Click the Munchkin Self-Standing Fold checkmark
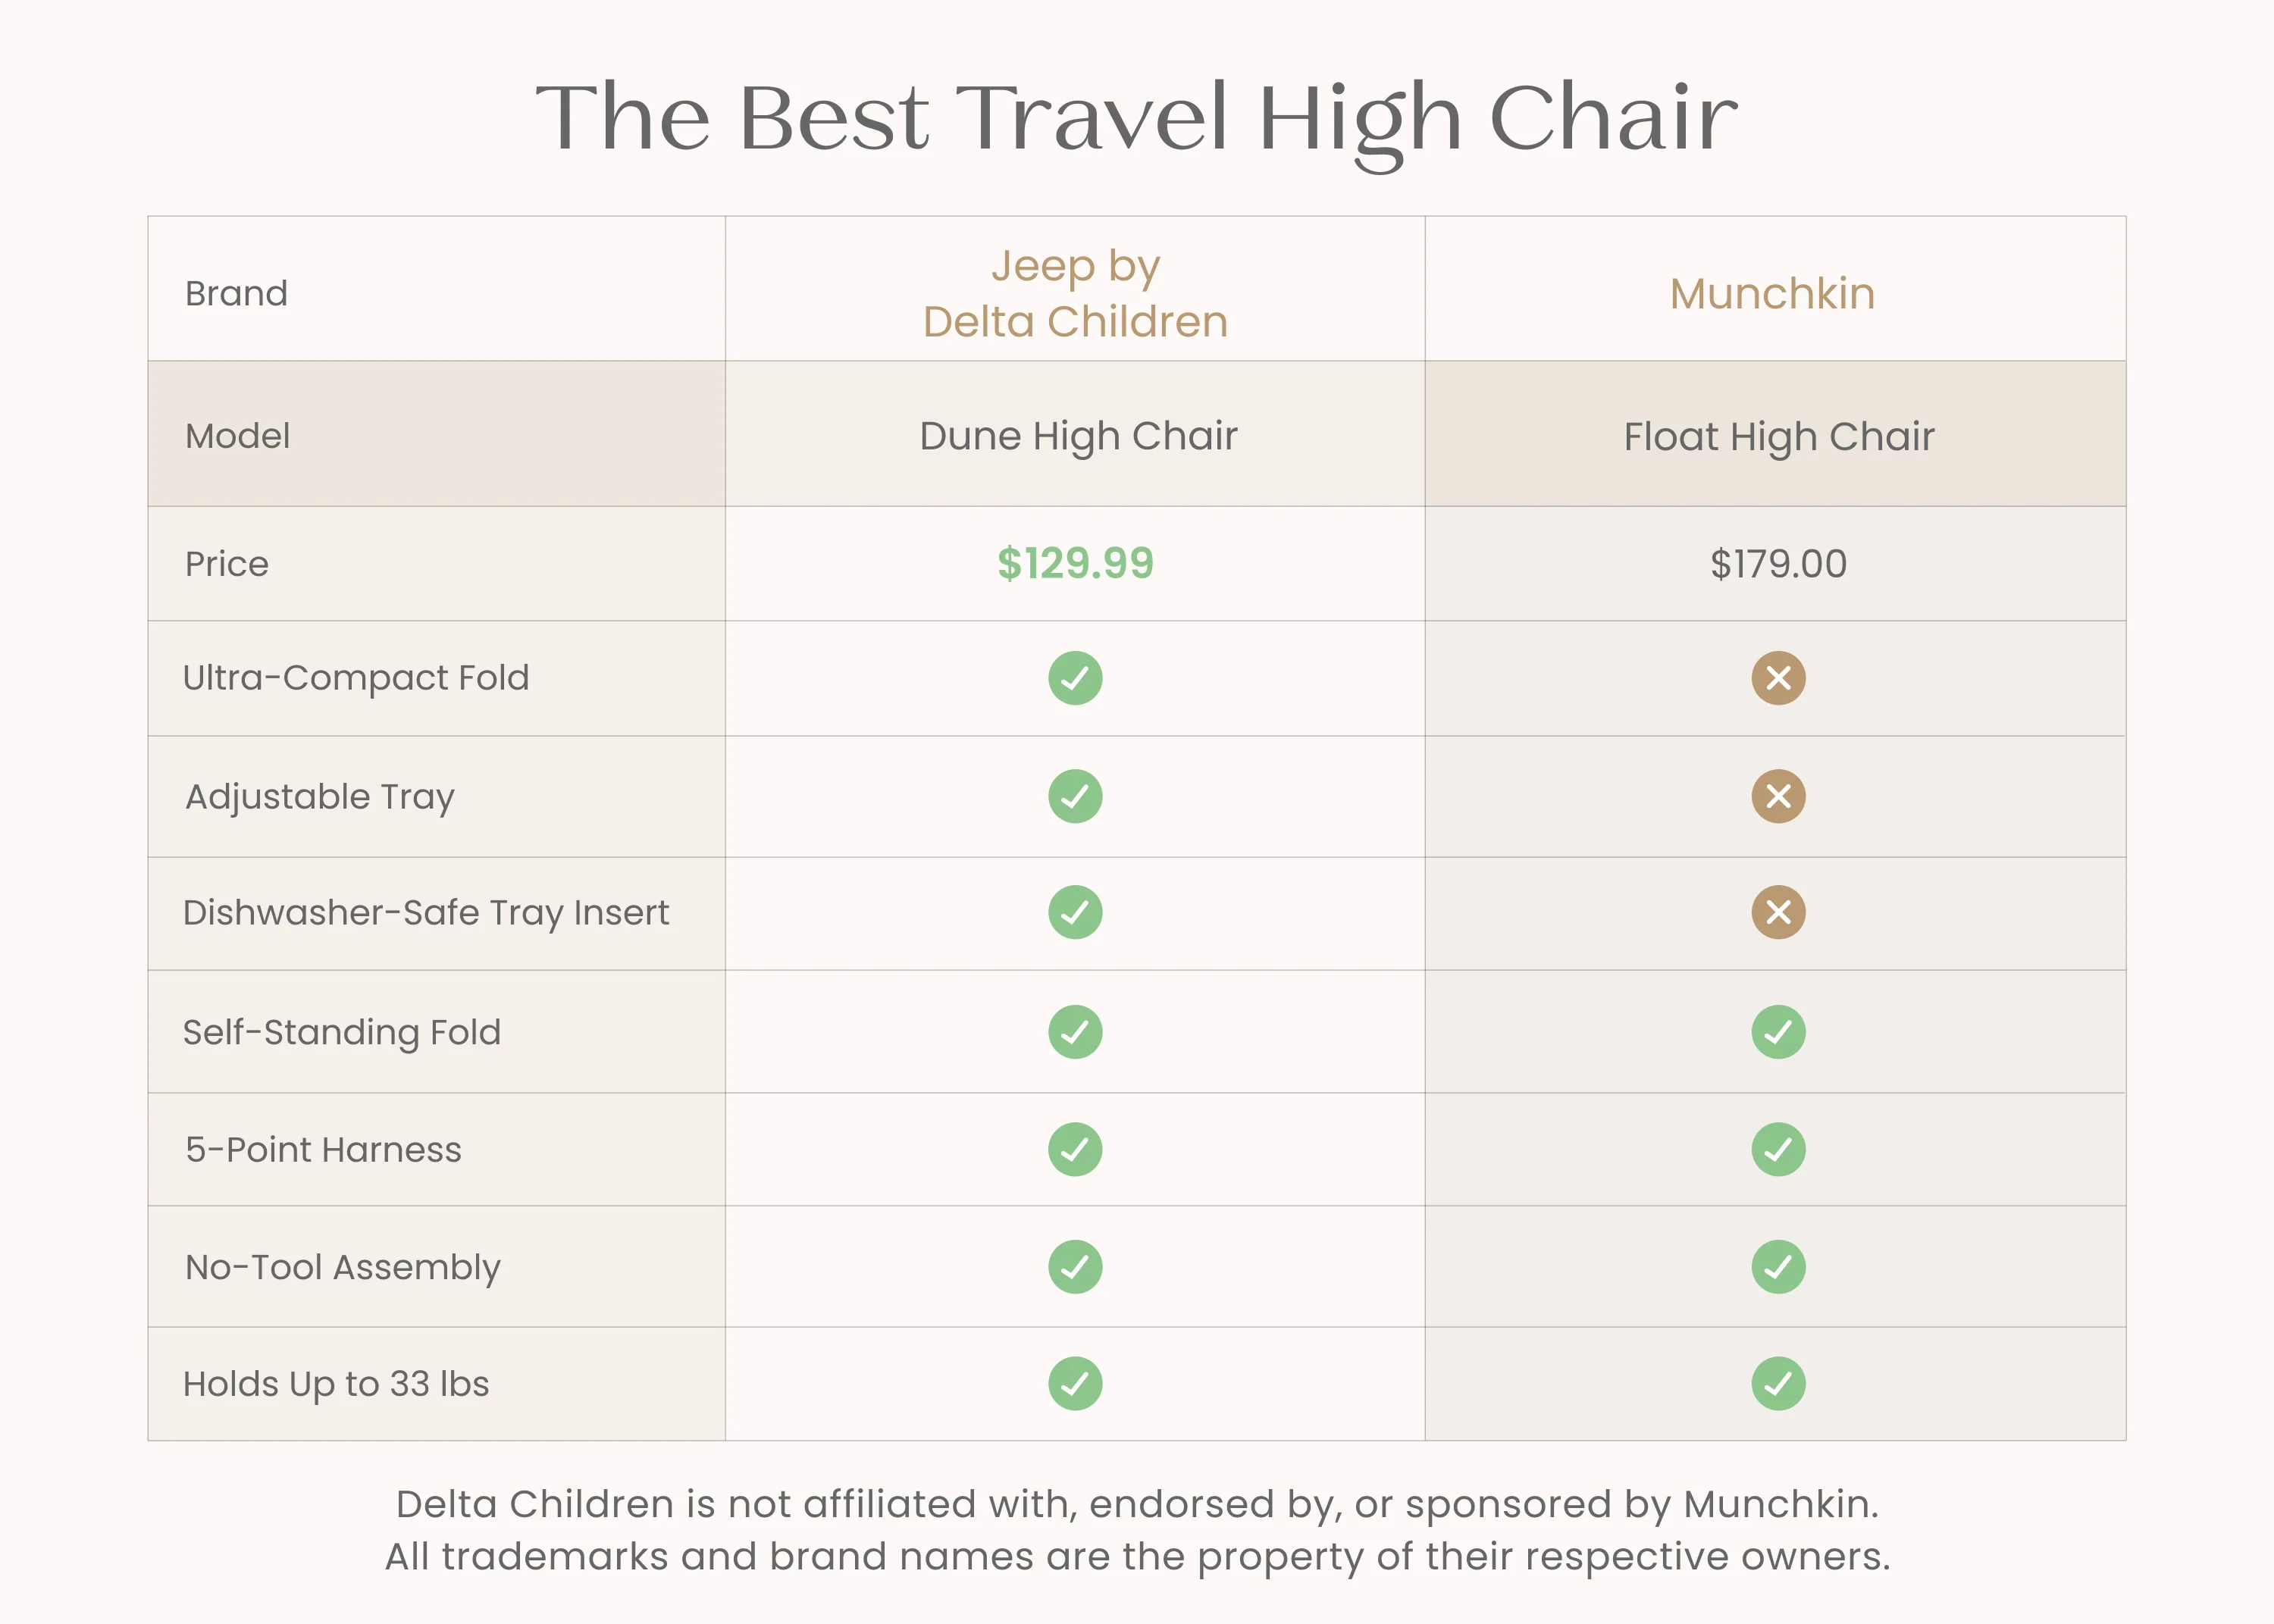 [x=1778, y=1032]
